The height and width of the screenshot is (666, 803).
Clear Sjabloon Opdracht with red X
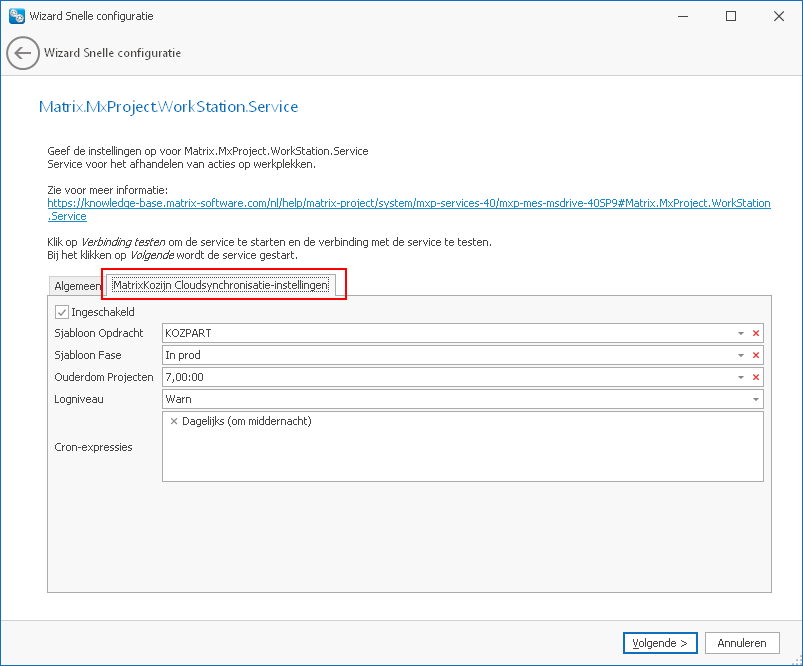point(756,333)
